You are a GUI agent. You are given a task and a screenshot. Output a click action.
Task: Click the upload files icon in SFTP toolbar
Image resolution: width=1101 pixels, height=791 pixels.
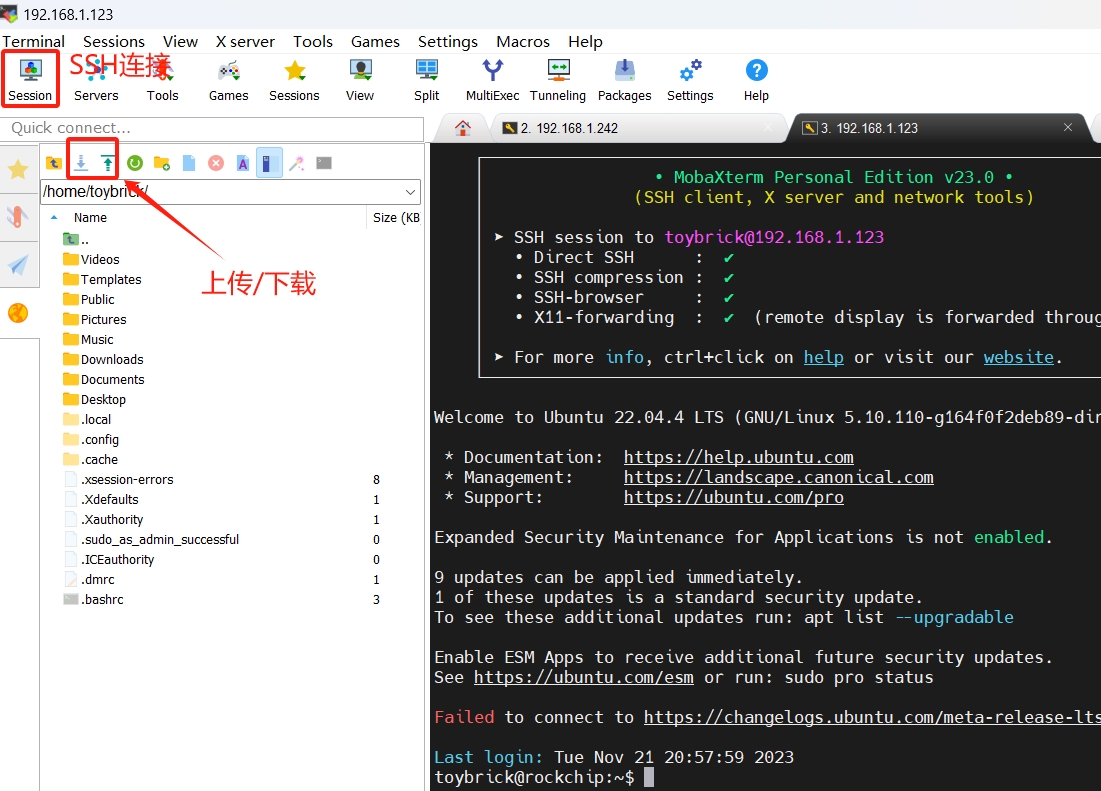pyautogui.click(x=107, y=164)
